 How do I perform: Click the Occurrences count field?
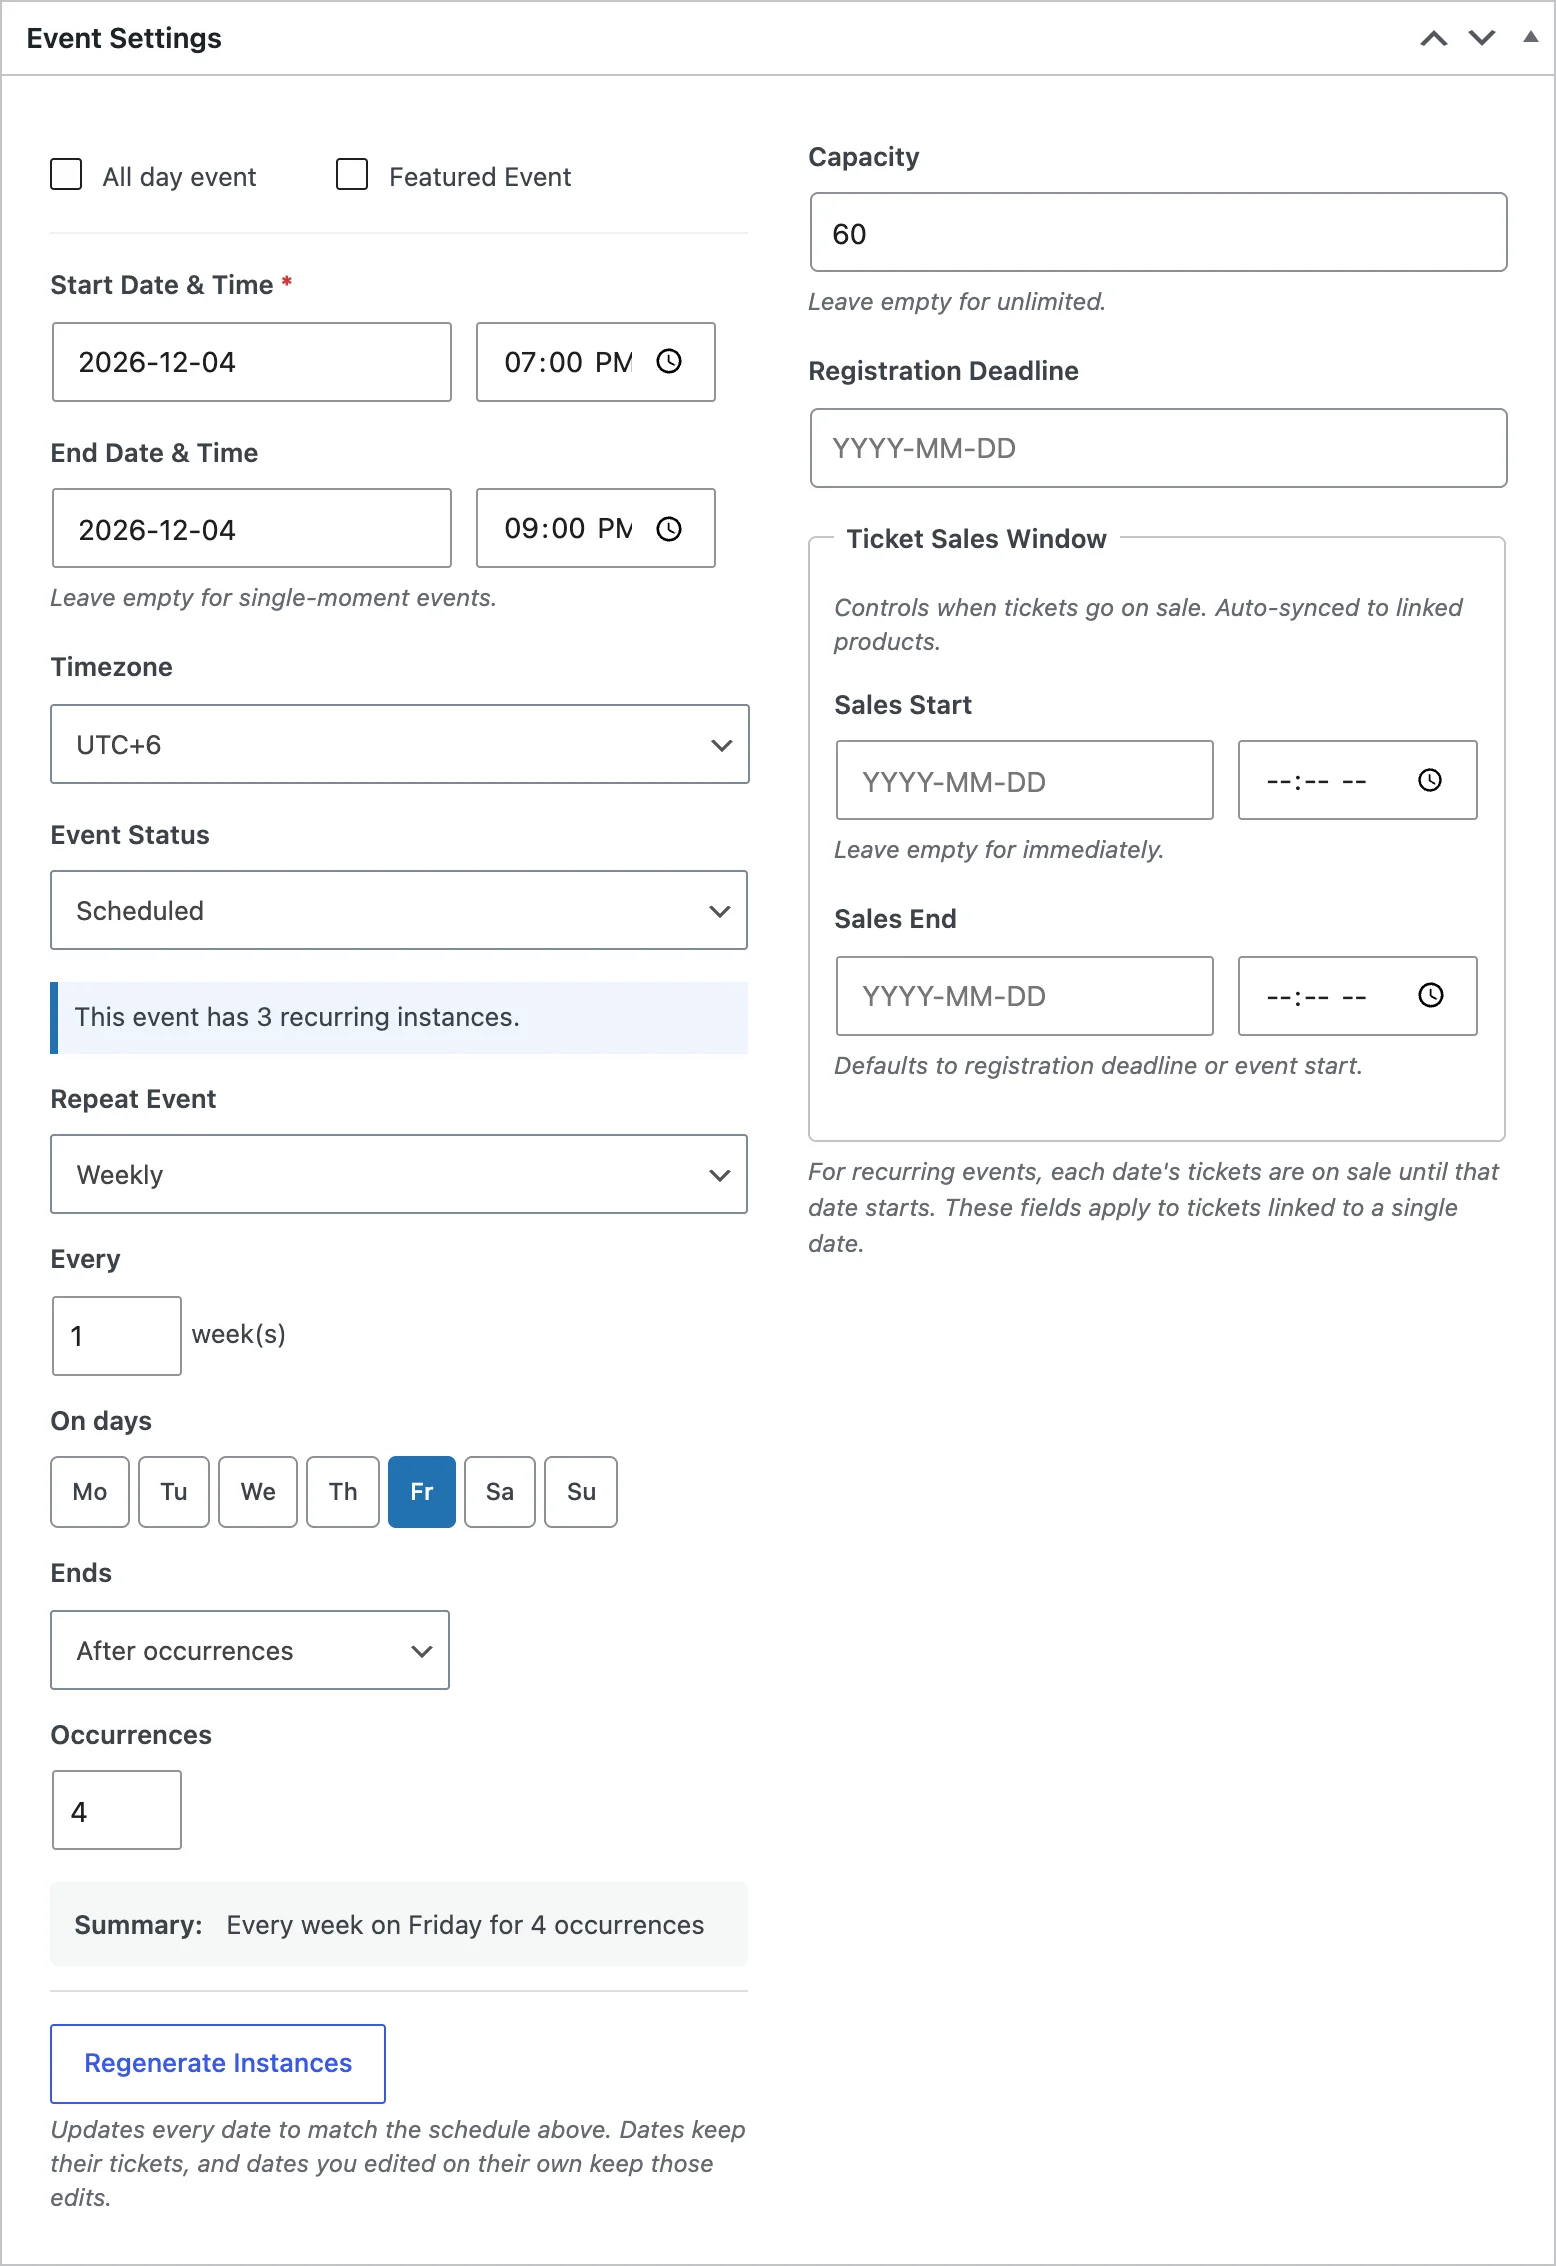[x=117, y=1810]
